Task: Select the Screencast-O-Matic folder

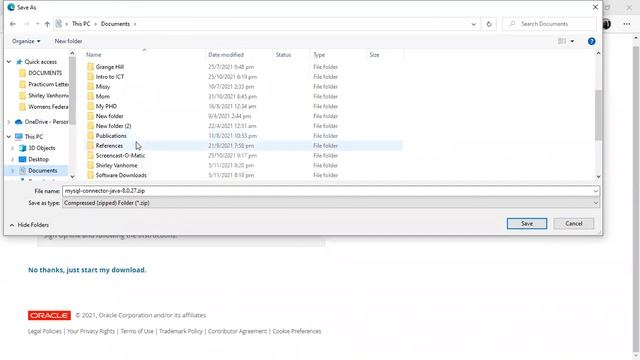Action: (x=120, y=156)
